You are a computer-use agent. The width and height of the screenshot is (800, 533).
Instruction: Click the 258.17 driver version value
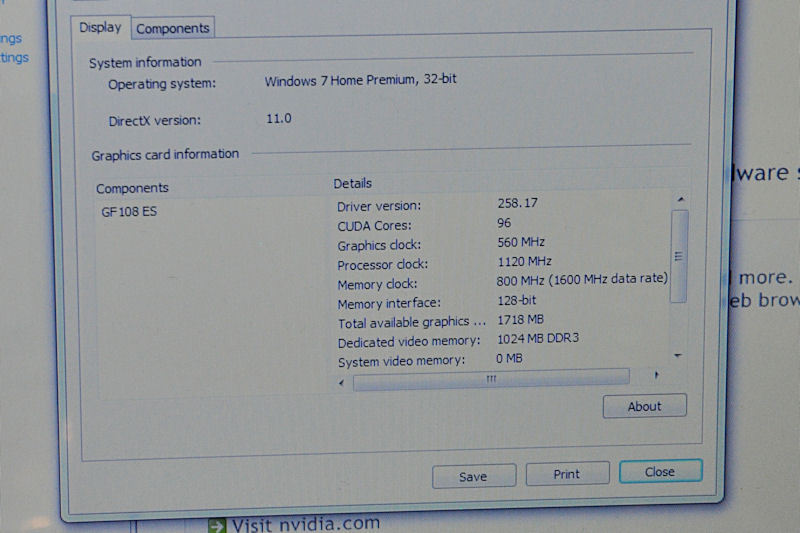[517, 203]
